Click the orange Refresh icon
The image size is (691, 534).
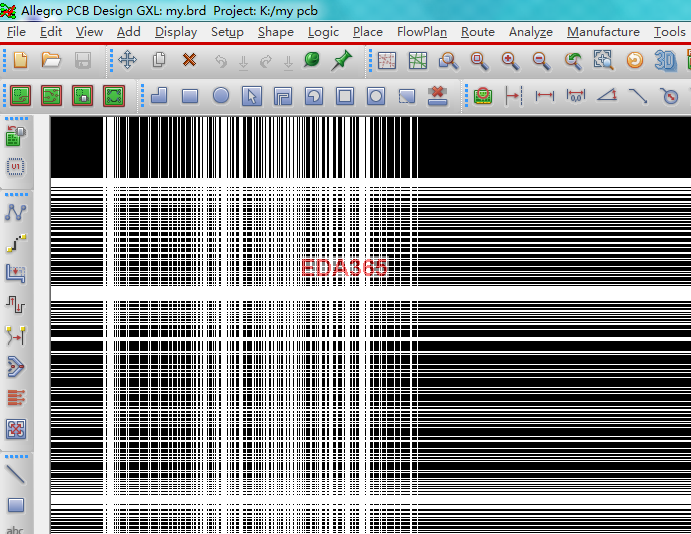coord(635,60)
